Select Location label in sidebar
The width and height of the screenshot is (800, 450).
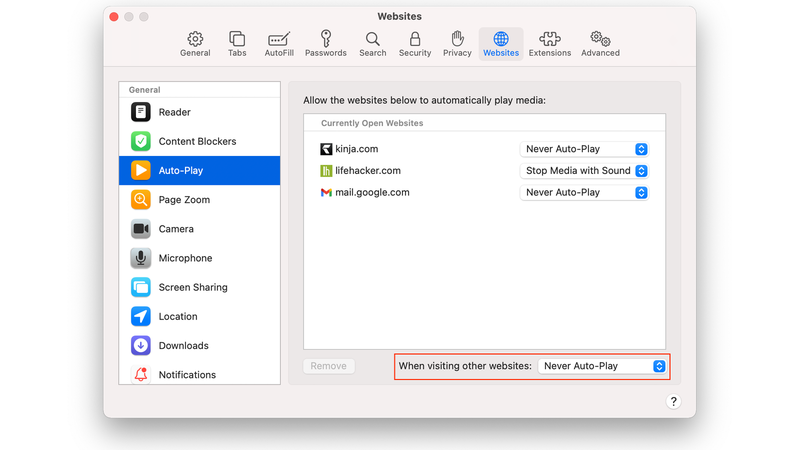pyautogui.click(x=178, y=316)
